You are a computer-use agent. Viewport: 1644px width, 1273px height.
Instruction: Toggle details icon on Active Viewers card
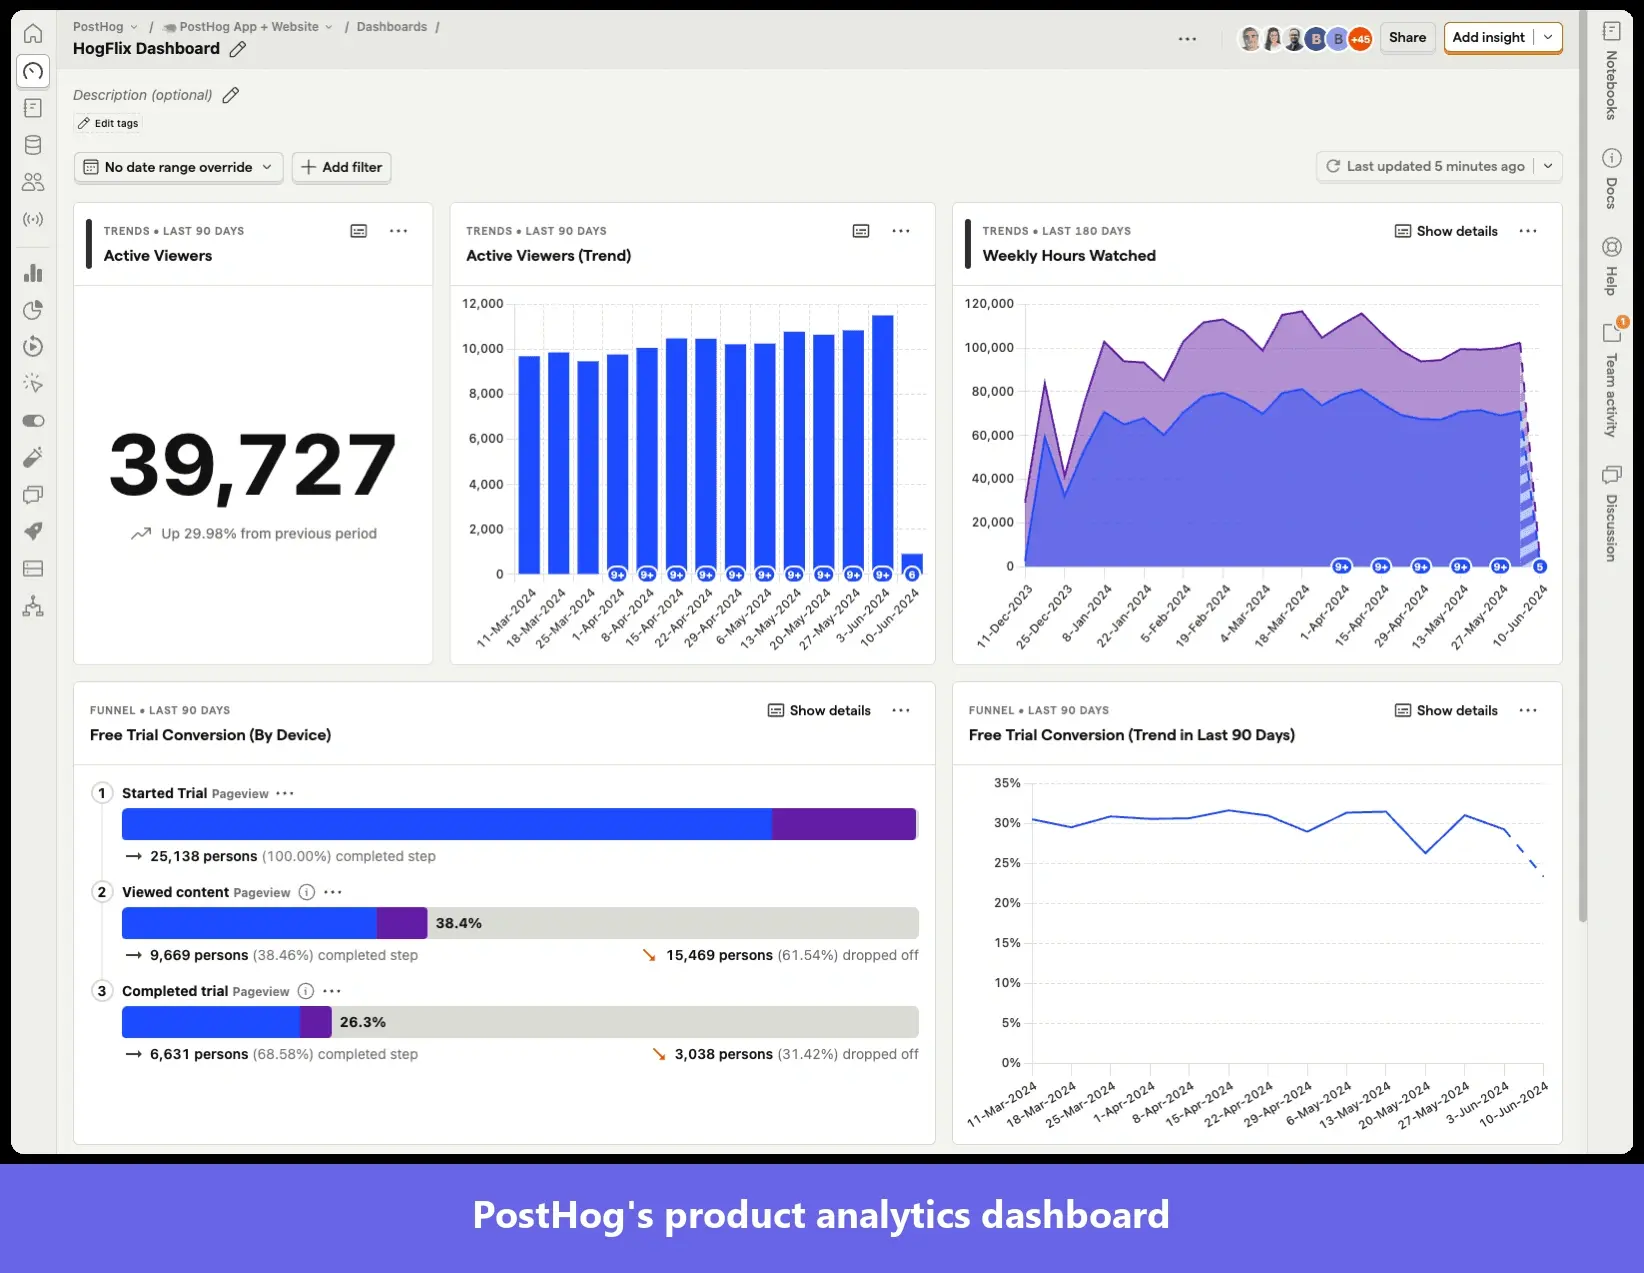click(359, 231)
